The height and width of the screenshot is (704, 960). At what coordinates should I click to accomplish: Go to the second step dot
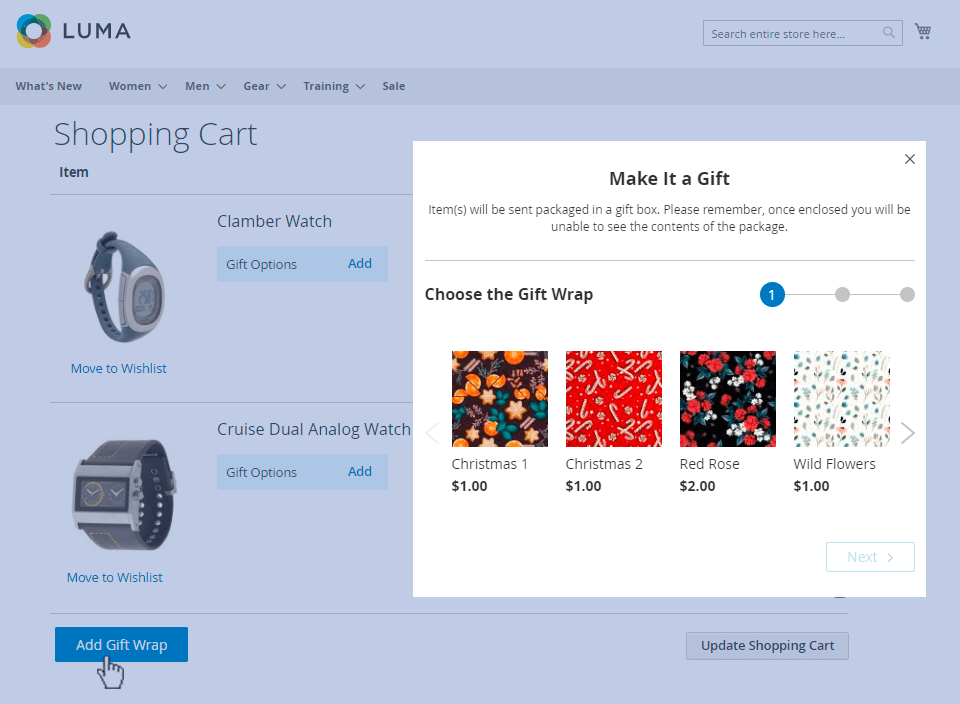click(842, 295)
